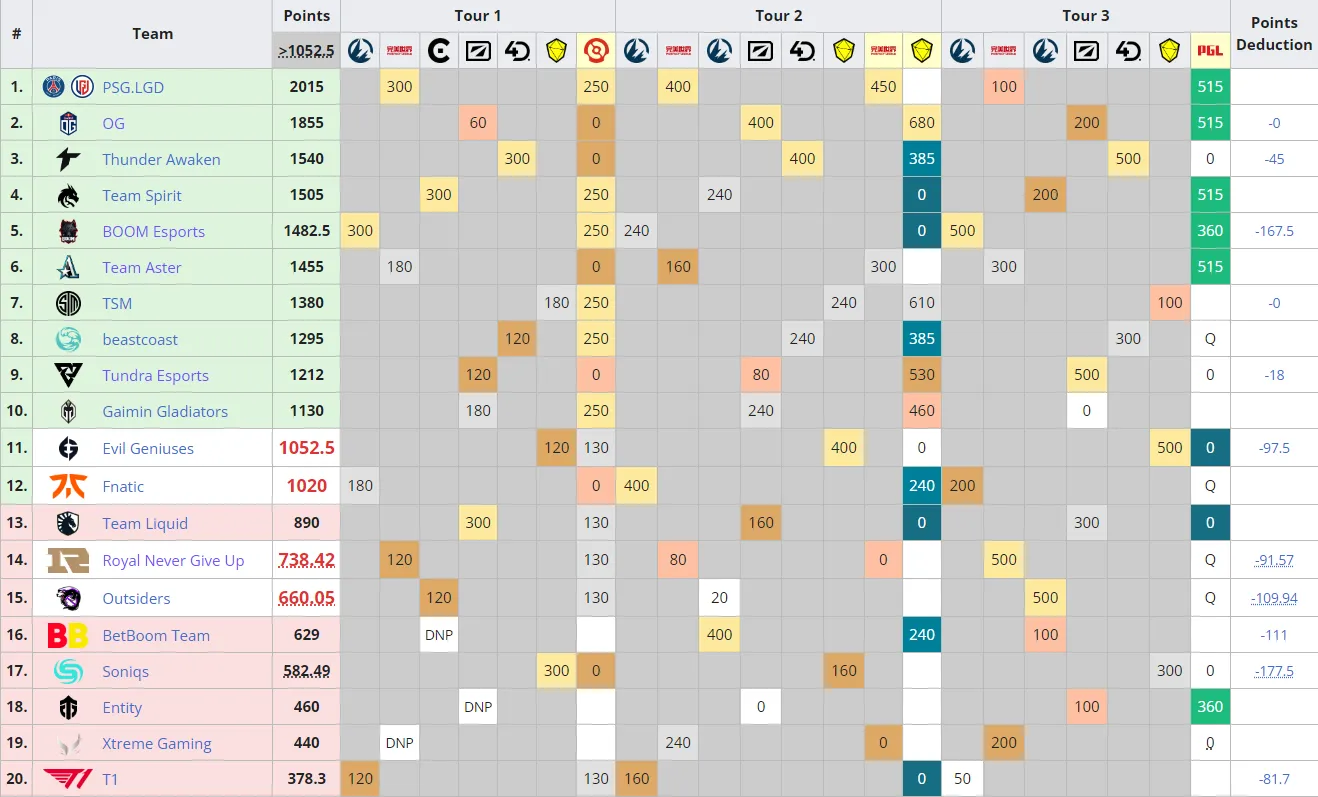This screenshot has height=797, width=1318.
Task: Open Outsiders' -109.94 deduction link
Action: pos(1274,598)
